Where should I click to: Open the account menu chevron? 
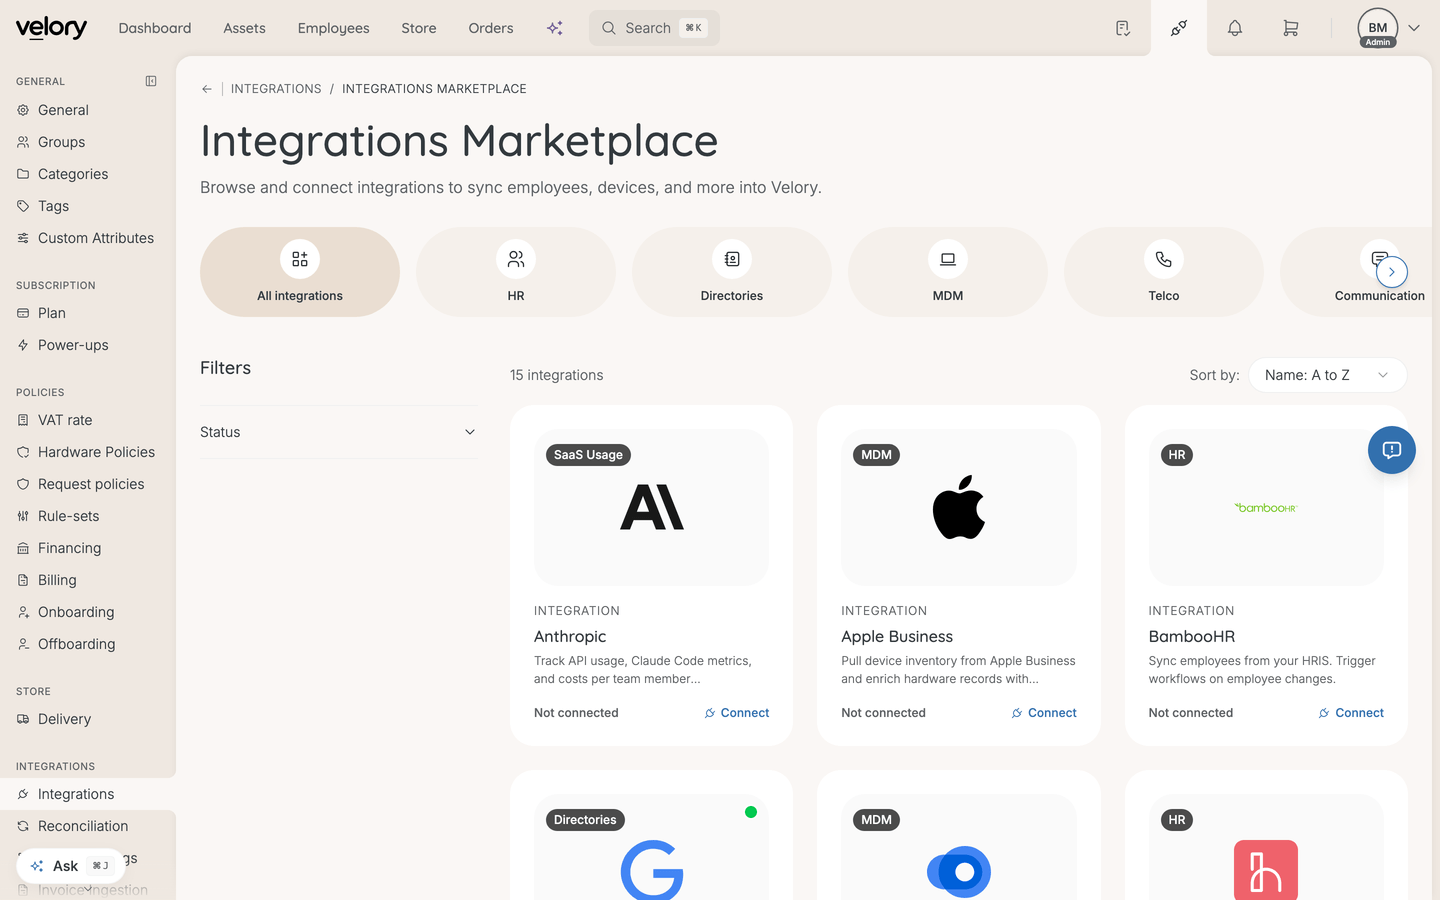click(1414, 28)
